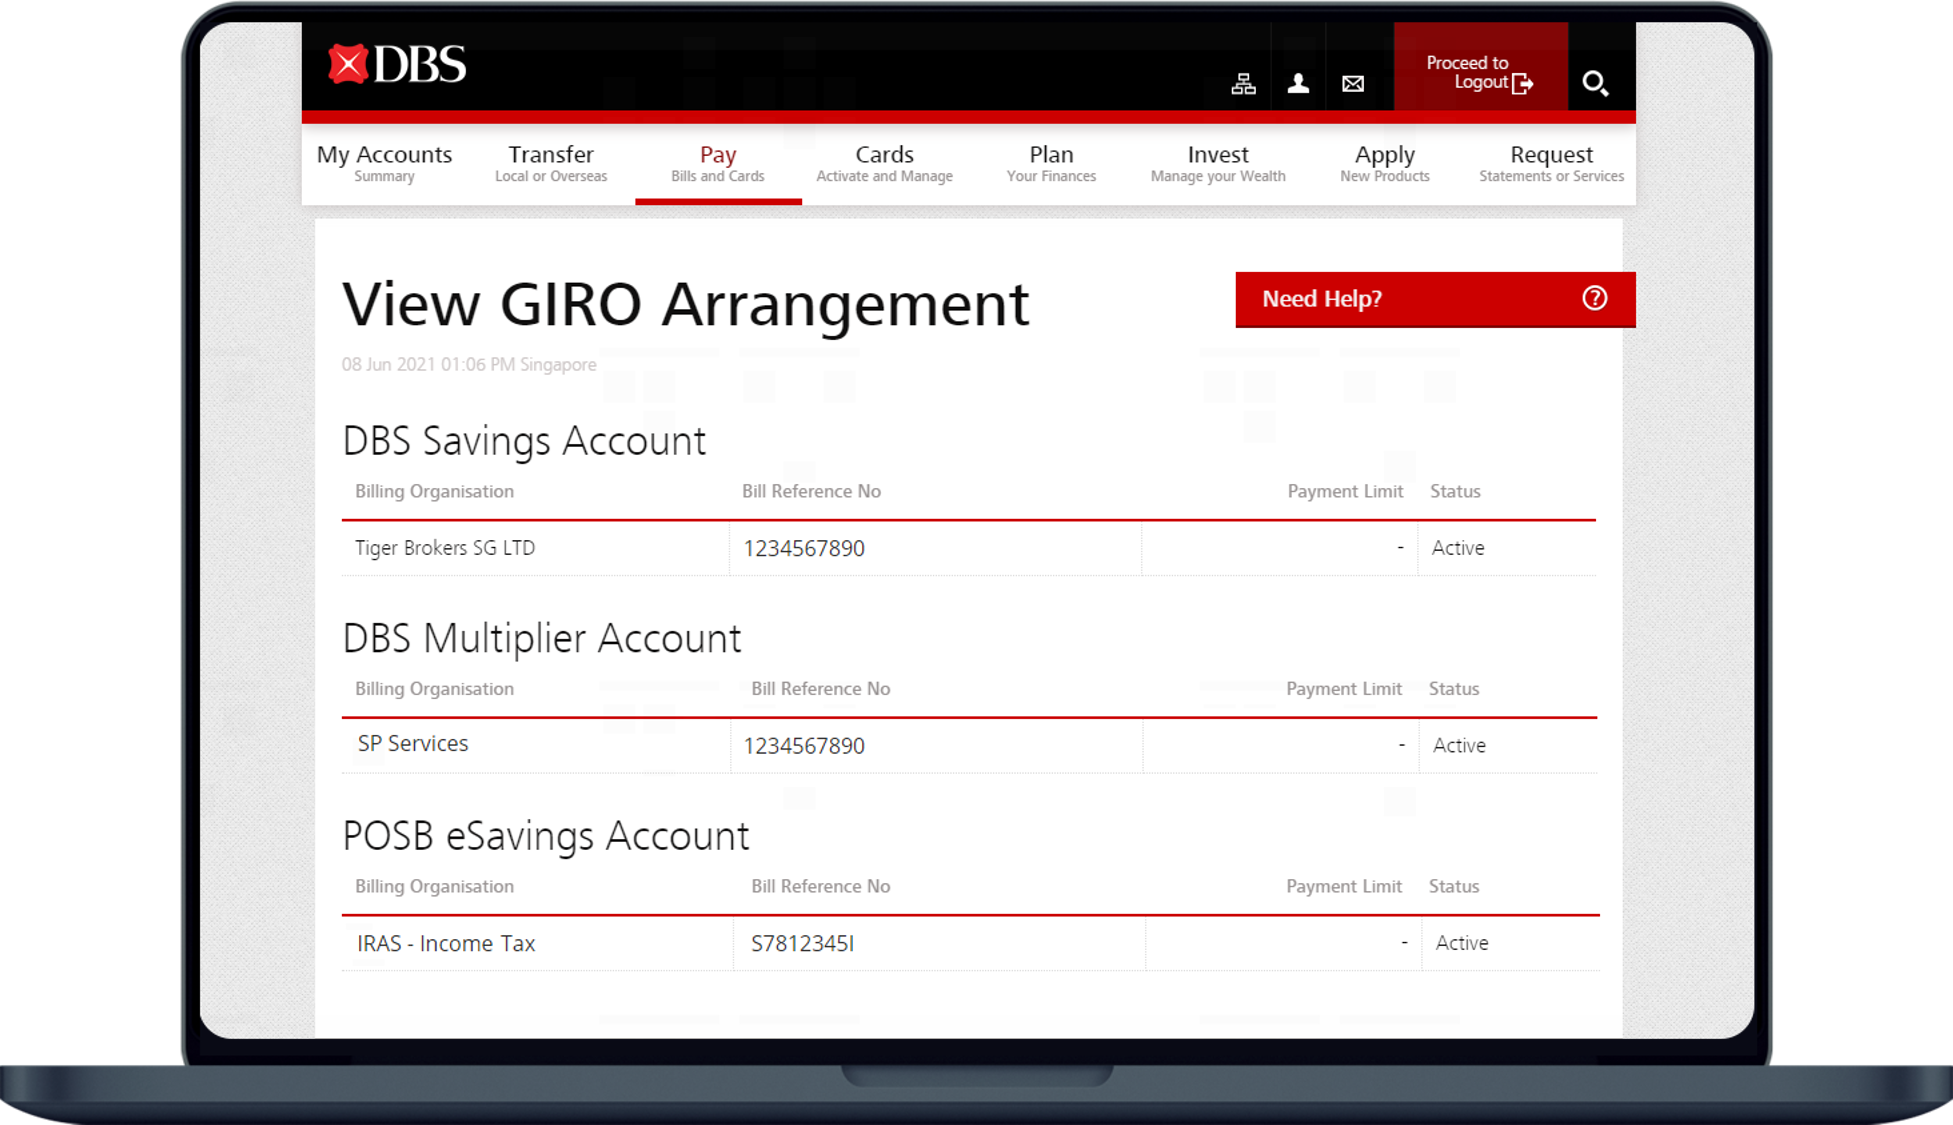Click Proceed to Logout button

(x=1480, y=67)
